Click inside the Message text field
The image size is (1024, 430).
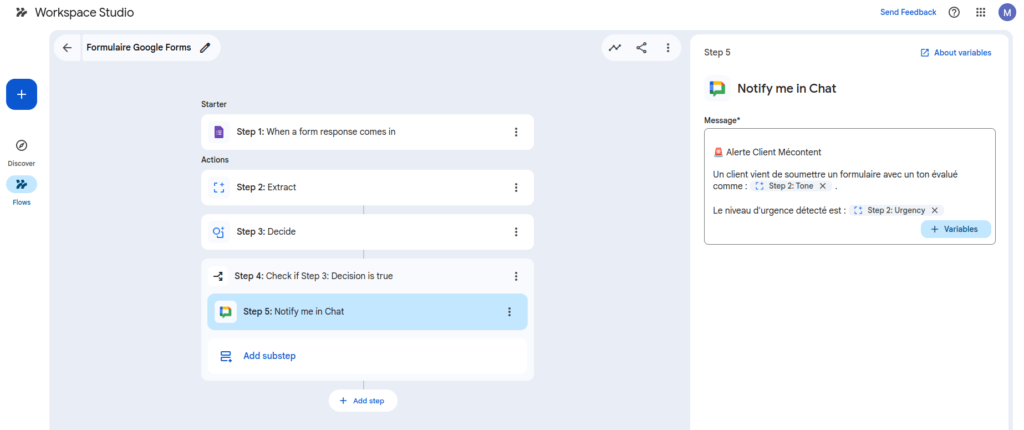tap(850, 186)
